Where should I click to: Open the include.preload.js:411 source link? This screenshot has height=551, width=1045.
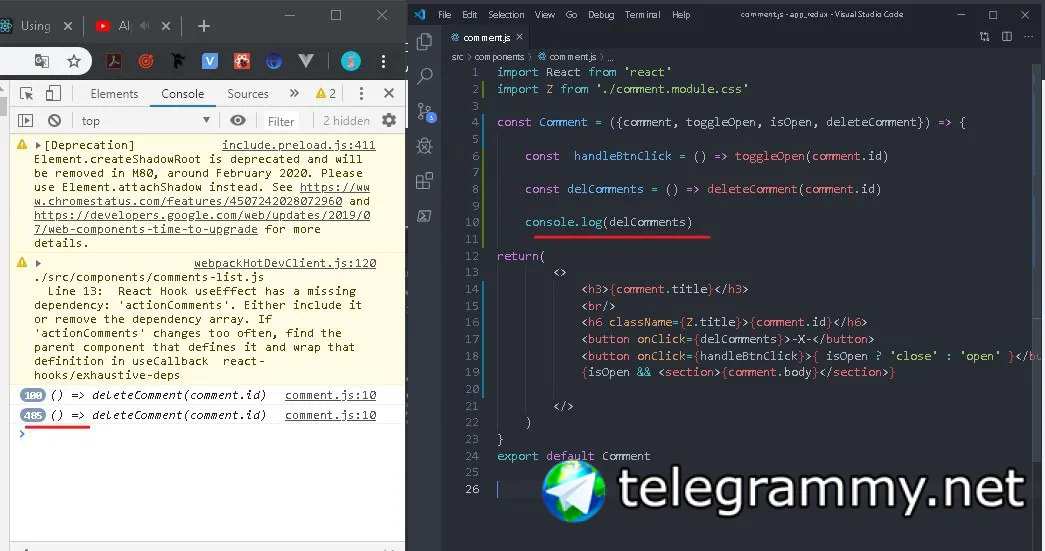(x=299, y=145)
